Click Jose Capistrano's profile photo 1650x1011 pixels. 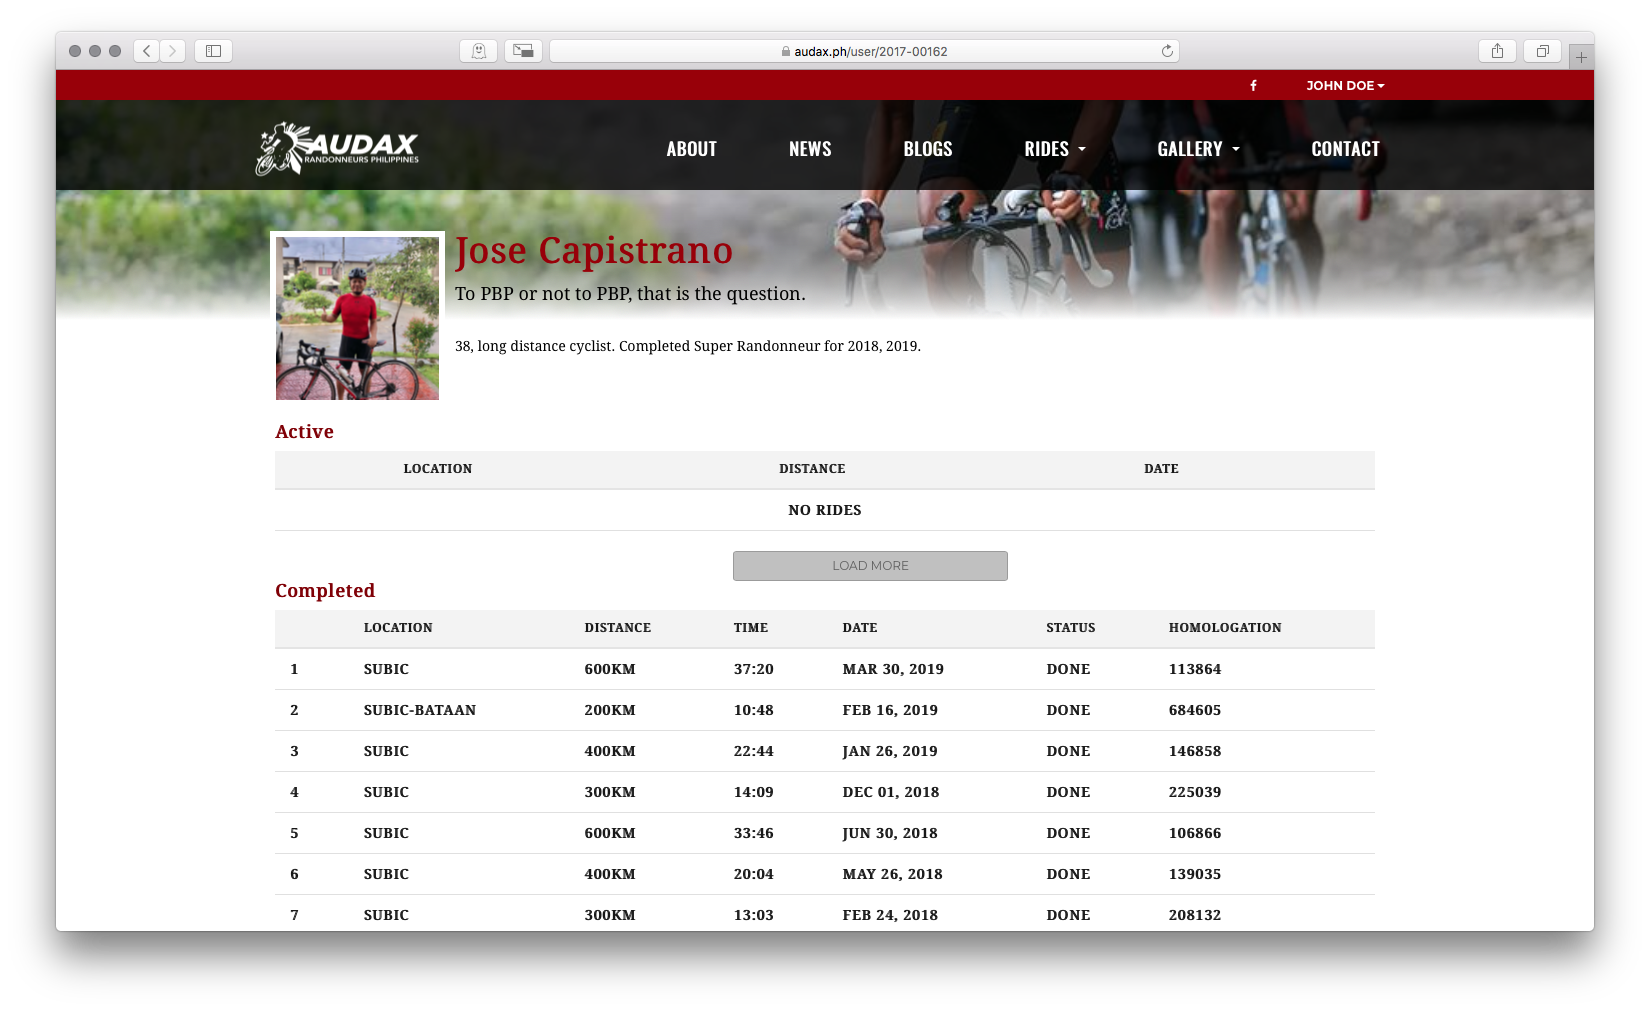[357, 317]
